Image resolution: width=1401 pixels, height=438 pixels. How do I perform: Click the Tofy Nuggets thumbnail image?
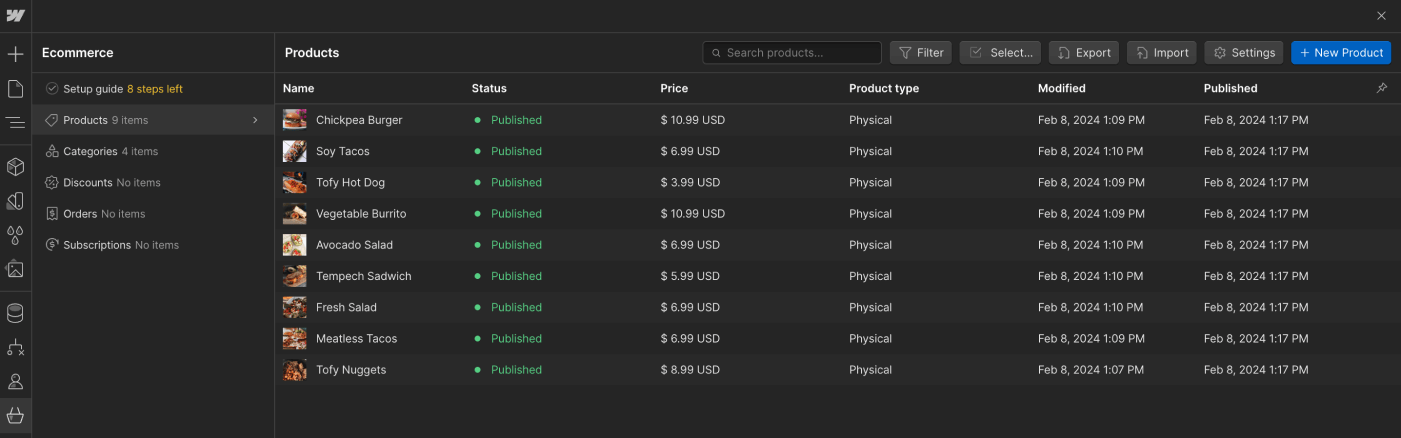(294, 370)
